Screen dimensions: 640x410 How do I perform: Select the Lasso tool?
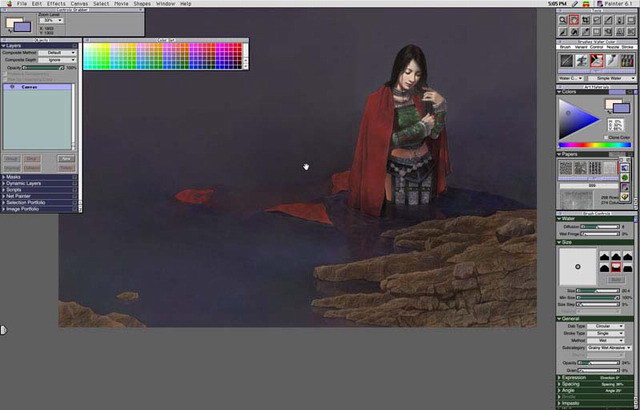point(597,20)
